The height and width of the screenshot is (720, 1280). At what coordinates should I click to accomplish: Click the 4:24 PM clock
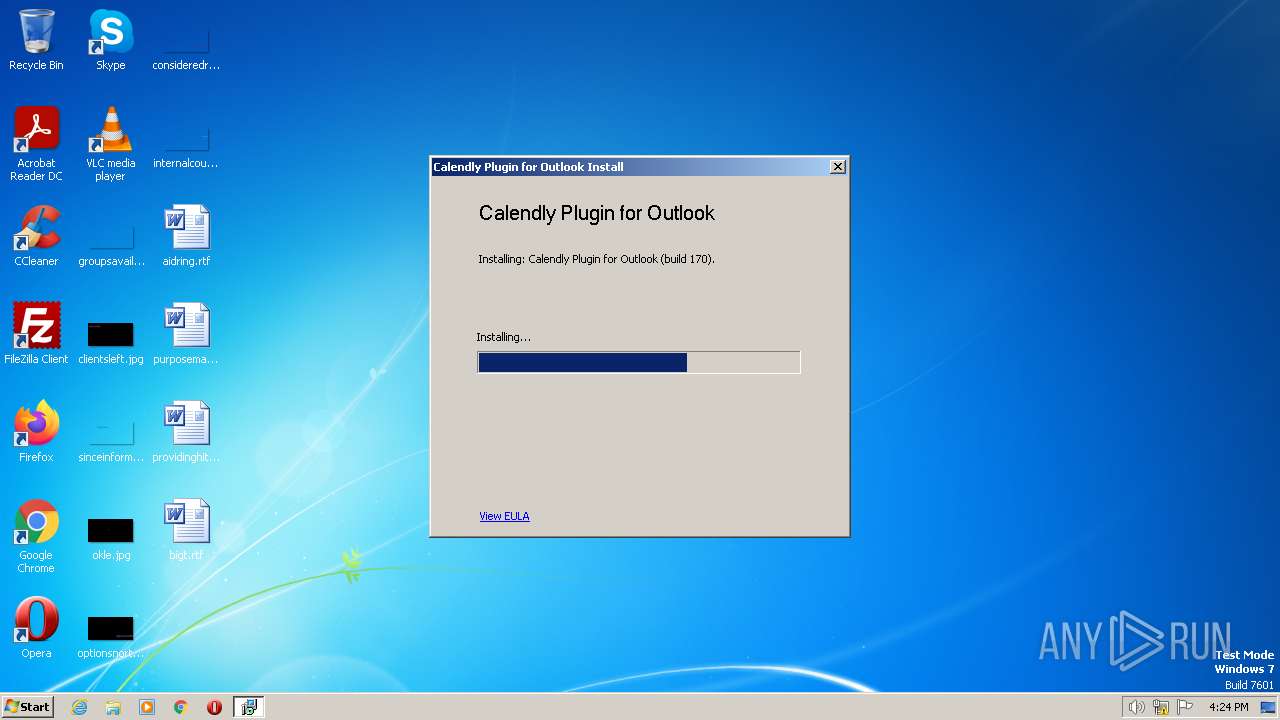pos(1228,707)
